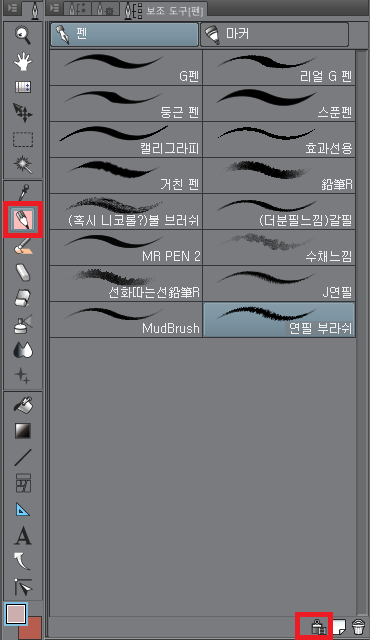Viewport: 370px width, 640px height.
Task: Select the Balloon tool below the Text tool
Action: click(23, 561)
